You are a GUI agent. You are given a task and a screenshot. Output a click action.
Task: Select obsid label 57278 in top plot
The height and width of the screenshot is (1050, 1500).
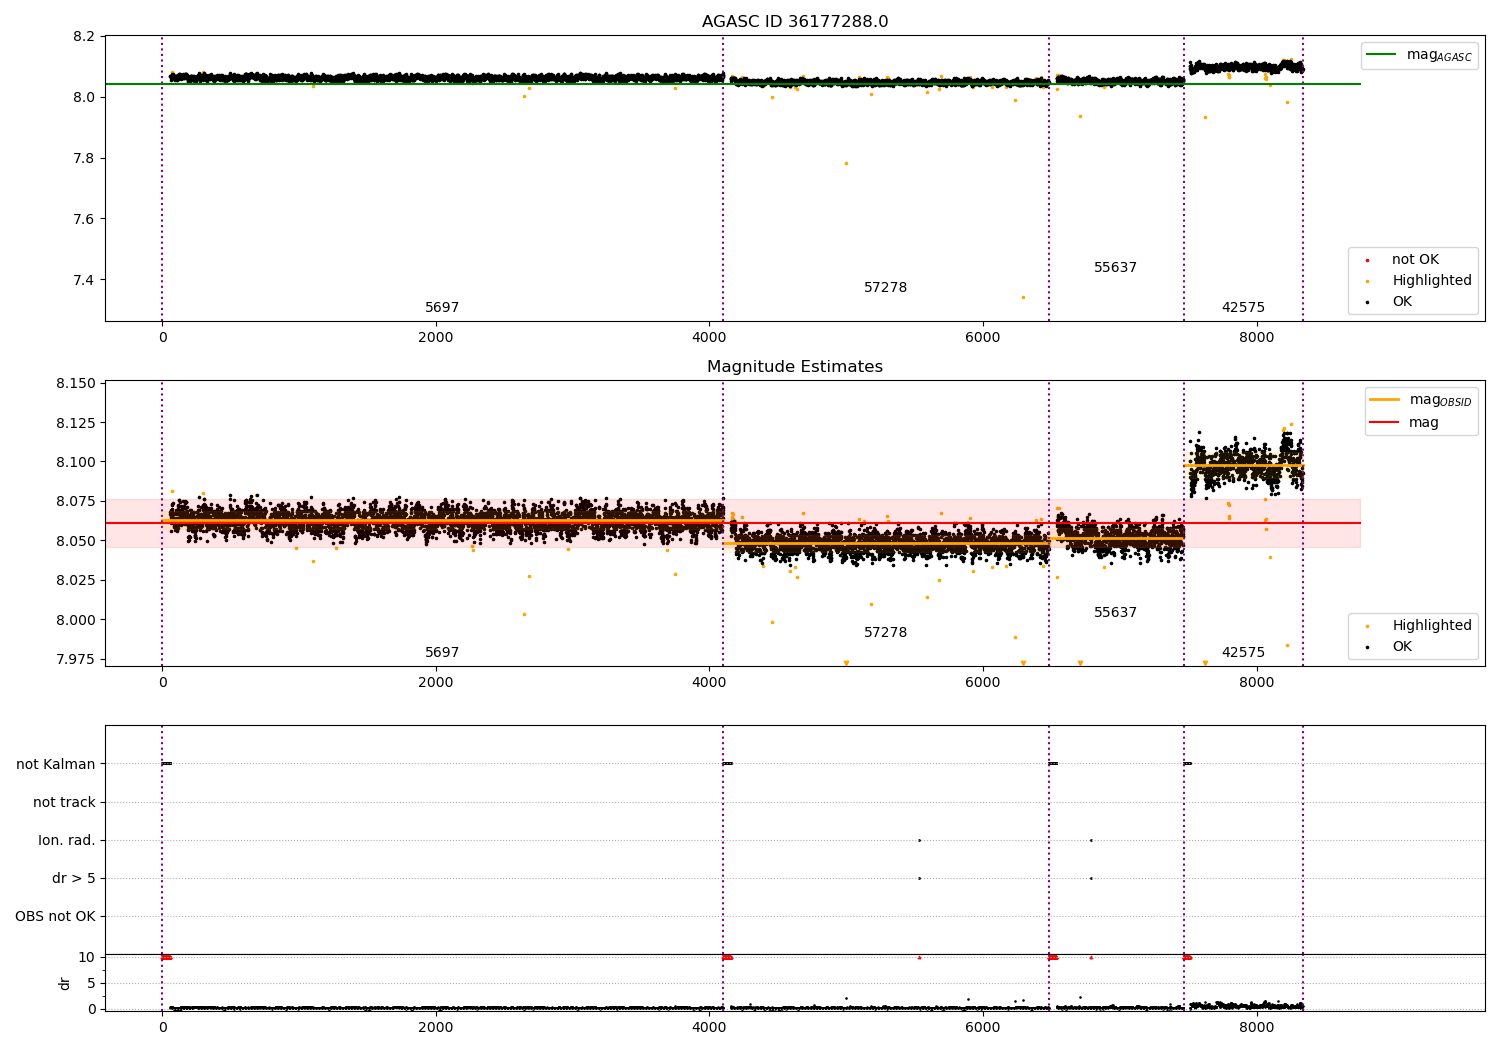click(x=886, y=288)
